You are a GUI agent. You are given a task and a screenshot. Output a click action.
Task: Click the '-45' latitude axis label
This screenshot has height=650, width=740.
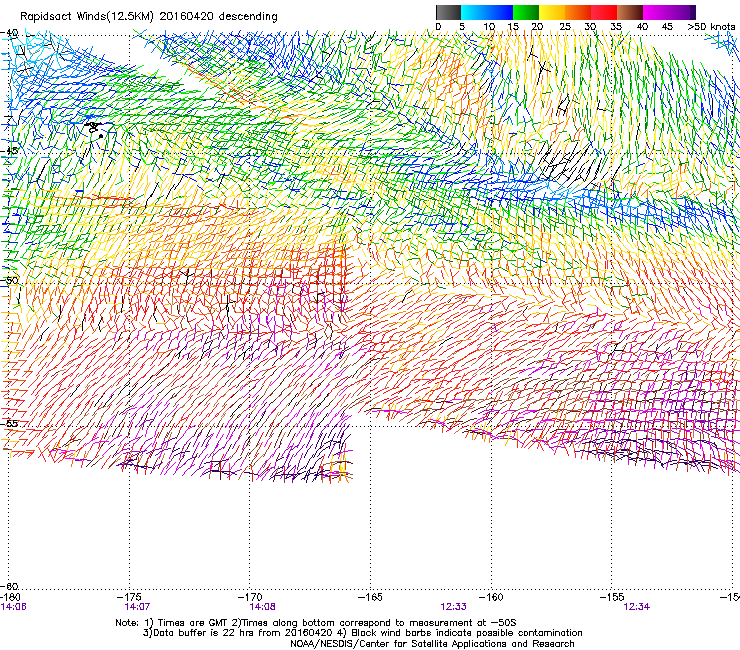[9, 151]
